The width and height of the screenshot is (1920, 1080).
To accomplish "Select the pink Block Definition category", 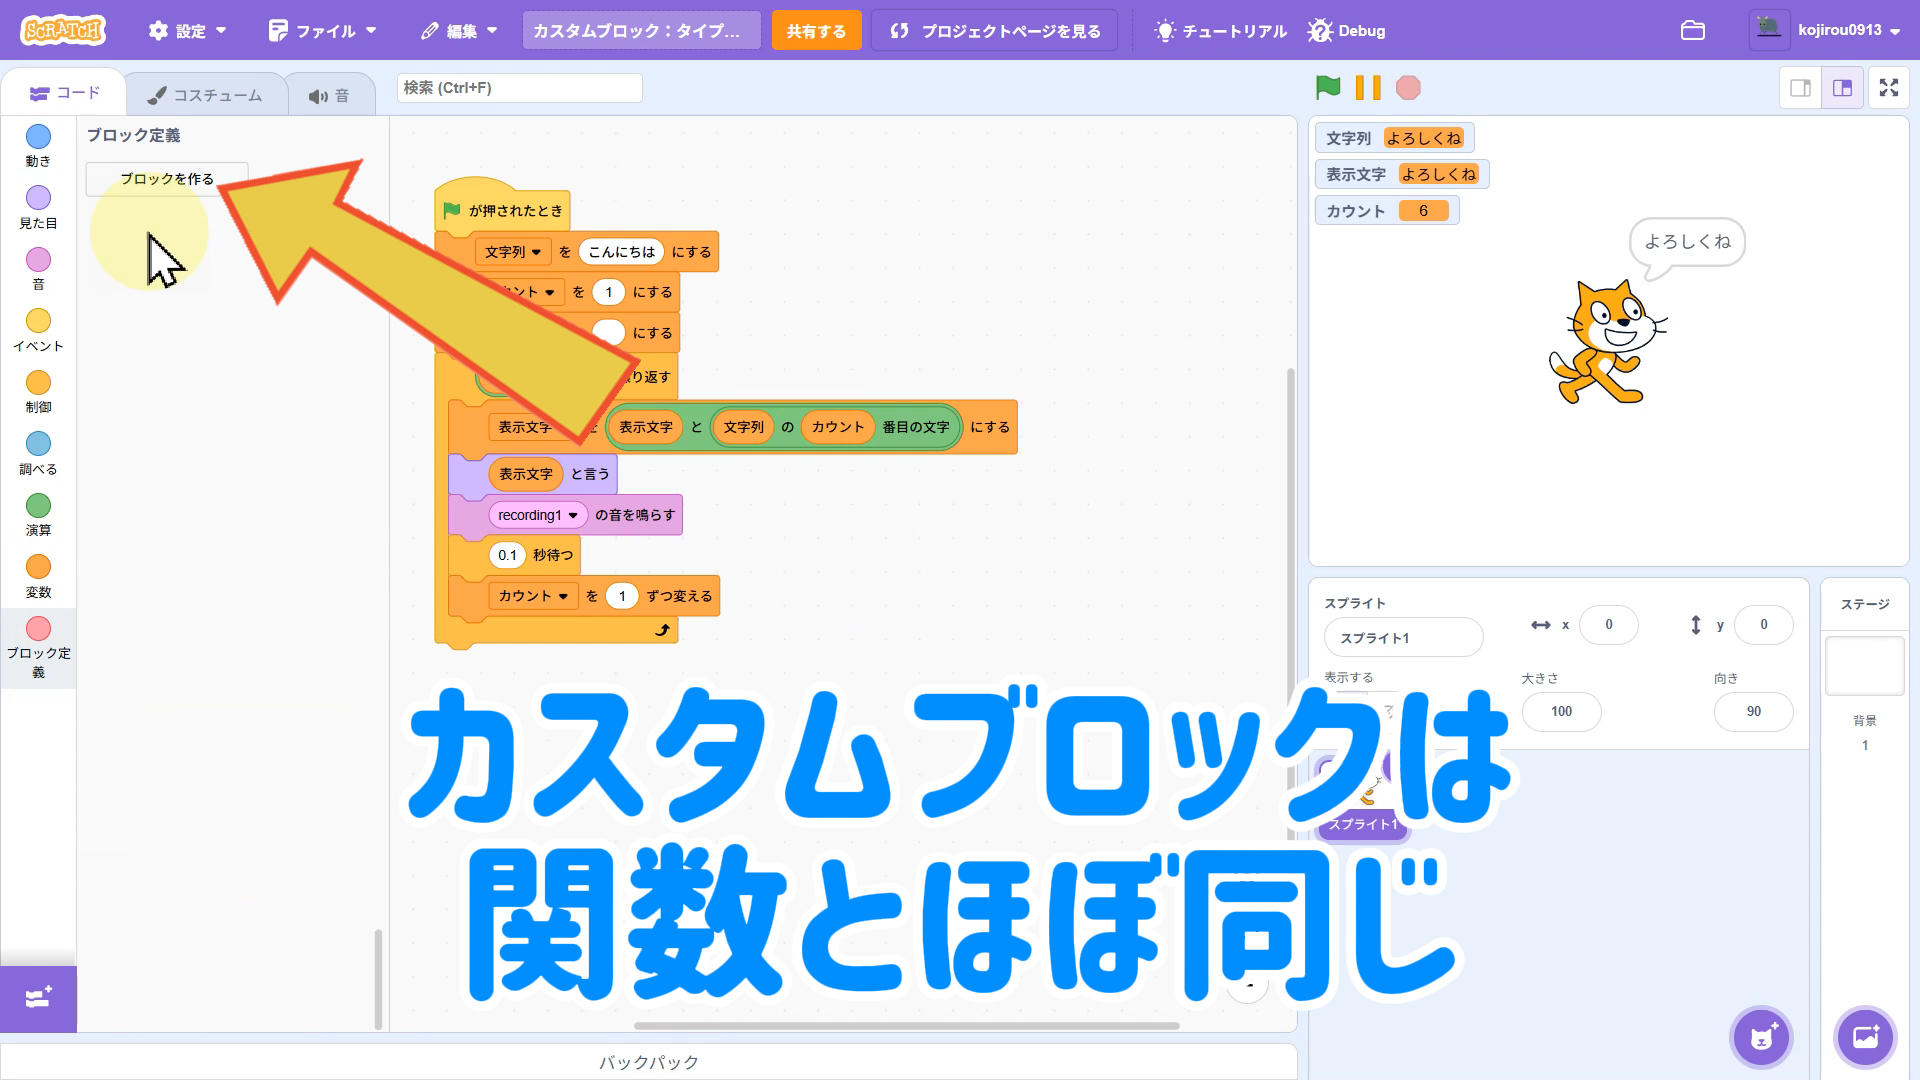I will click(38, 629).
